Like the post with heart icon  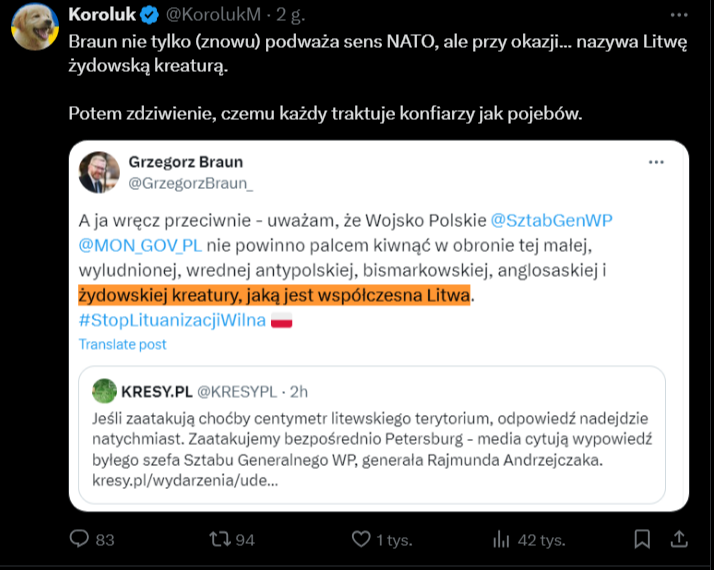361,539
